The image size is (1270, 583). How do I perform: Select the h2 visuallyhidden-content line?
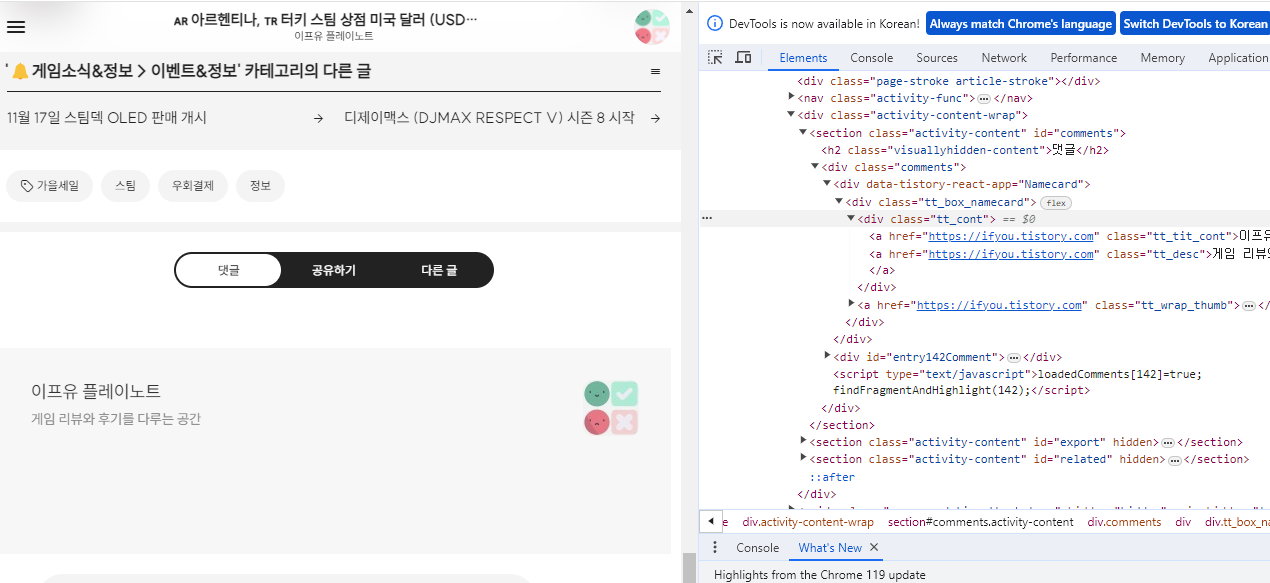[x=966, y=150]
